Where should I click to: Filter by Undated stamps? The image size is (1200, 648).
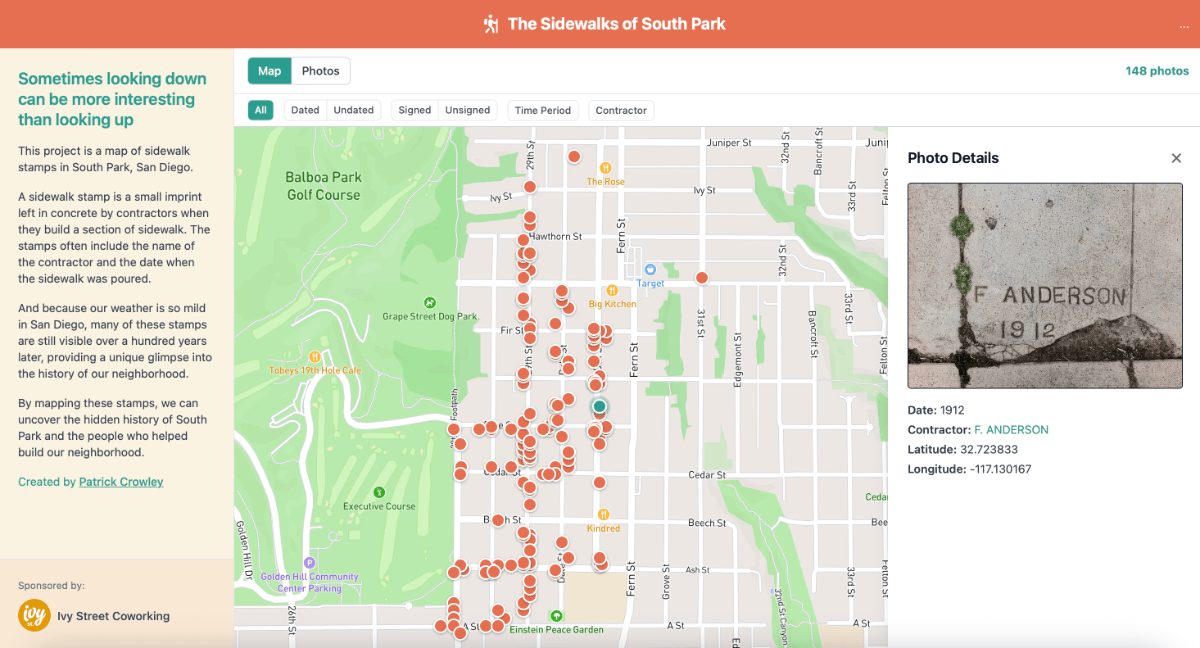(x=354, y=110)
